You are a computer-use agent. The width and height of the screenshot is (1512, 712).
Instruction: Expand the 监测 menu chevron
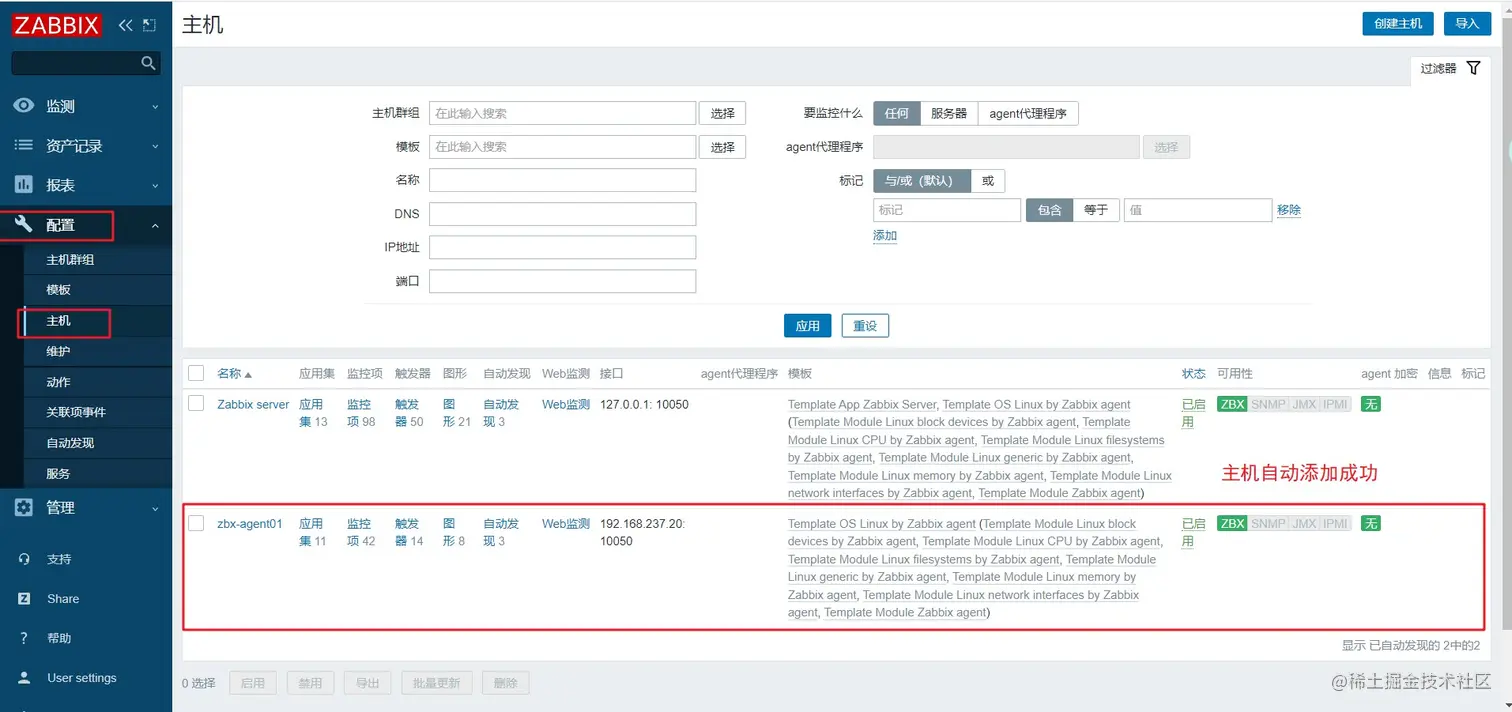pos(155,106)
